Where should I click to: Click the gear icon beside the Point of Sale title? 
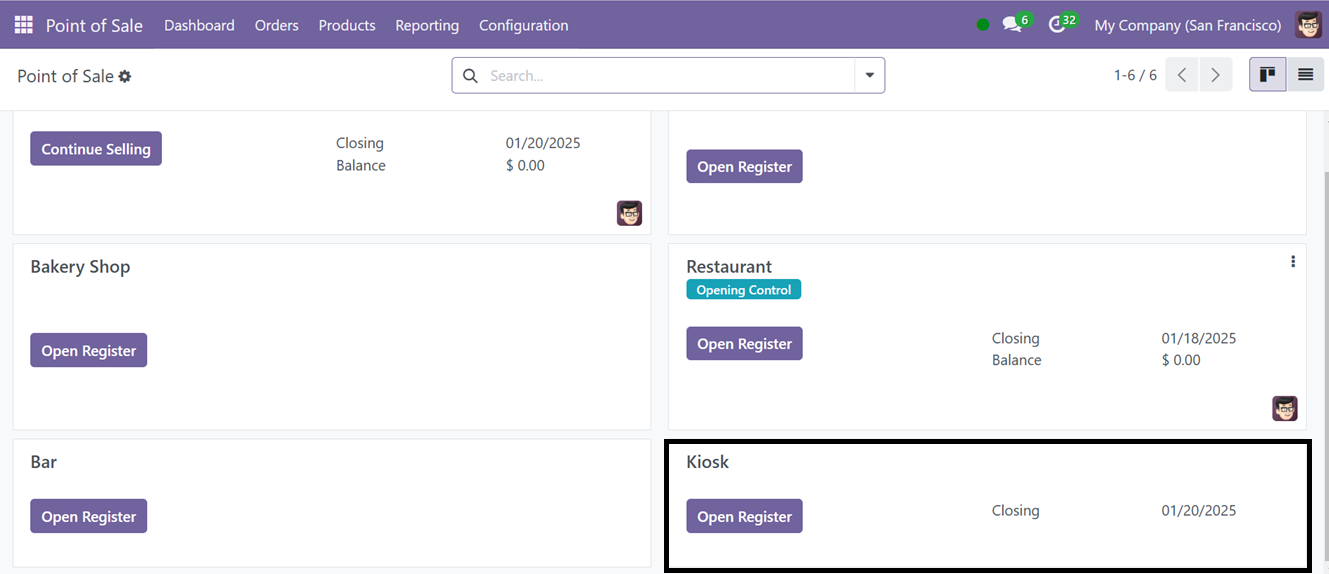[x=125, y=76]
